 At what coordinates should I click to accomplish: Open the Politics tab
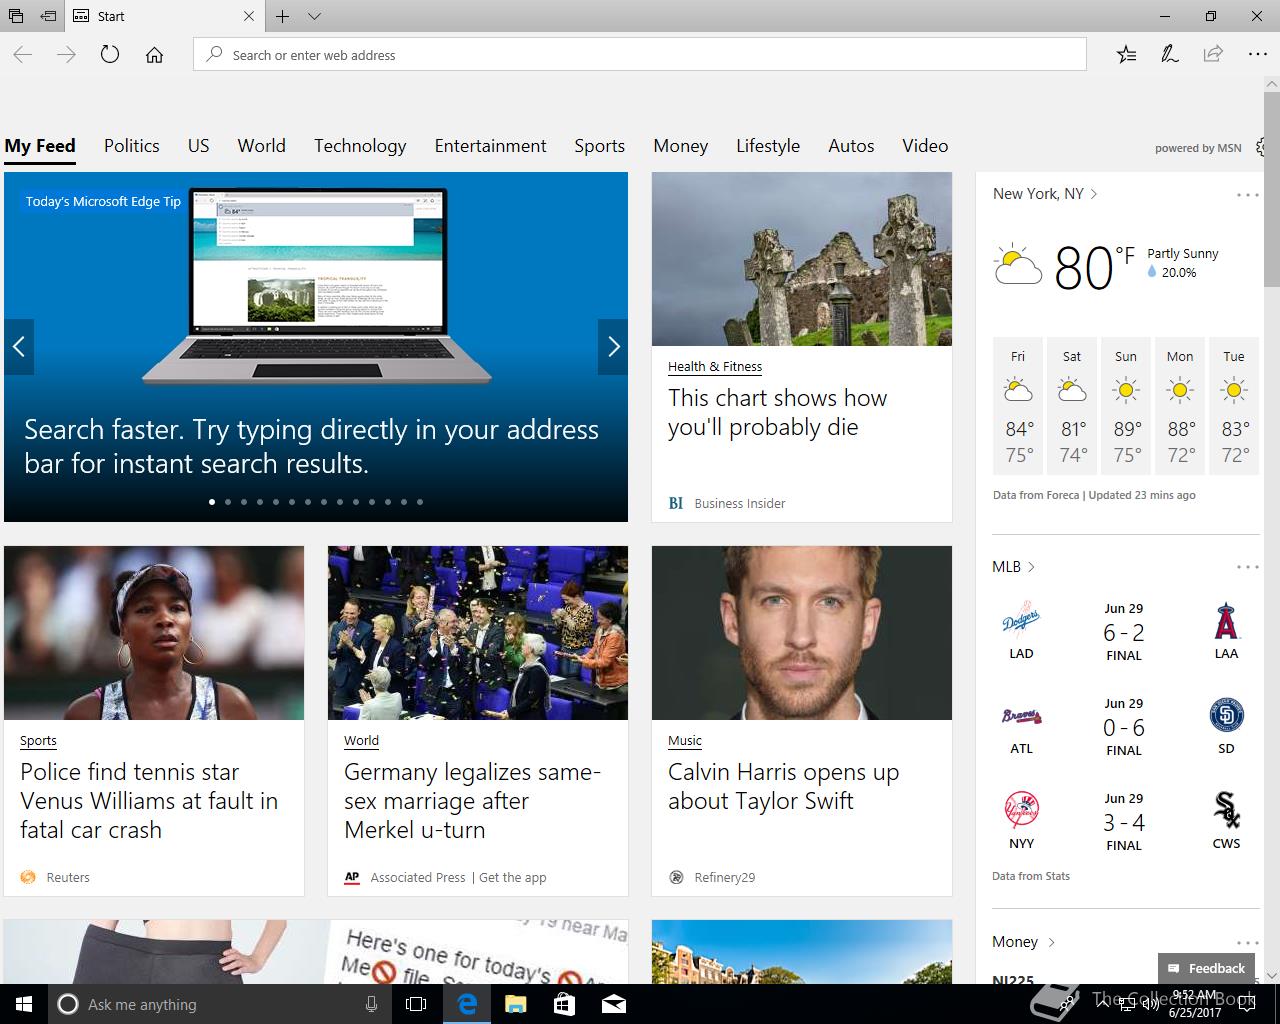point(132,146)
